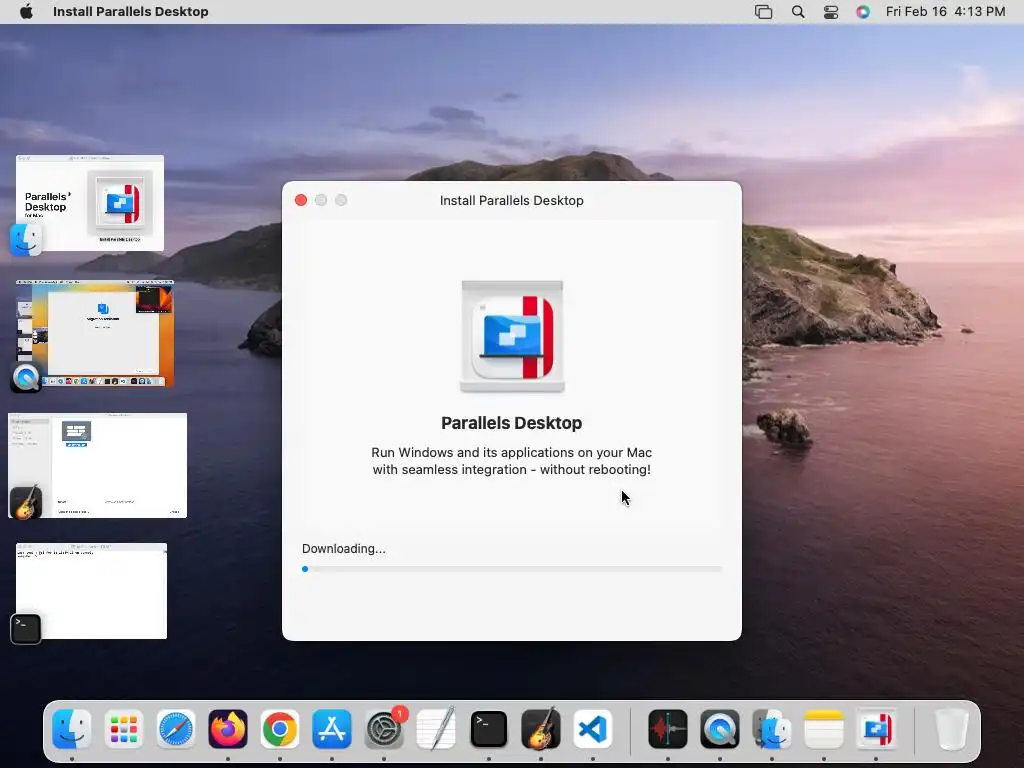Image resolution: width=1024 pixels, height=768 pixels.
Task: Open Migration Assistant dock icon
Action: [772, 729]
